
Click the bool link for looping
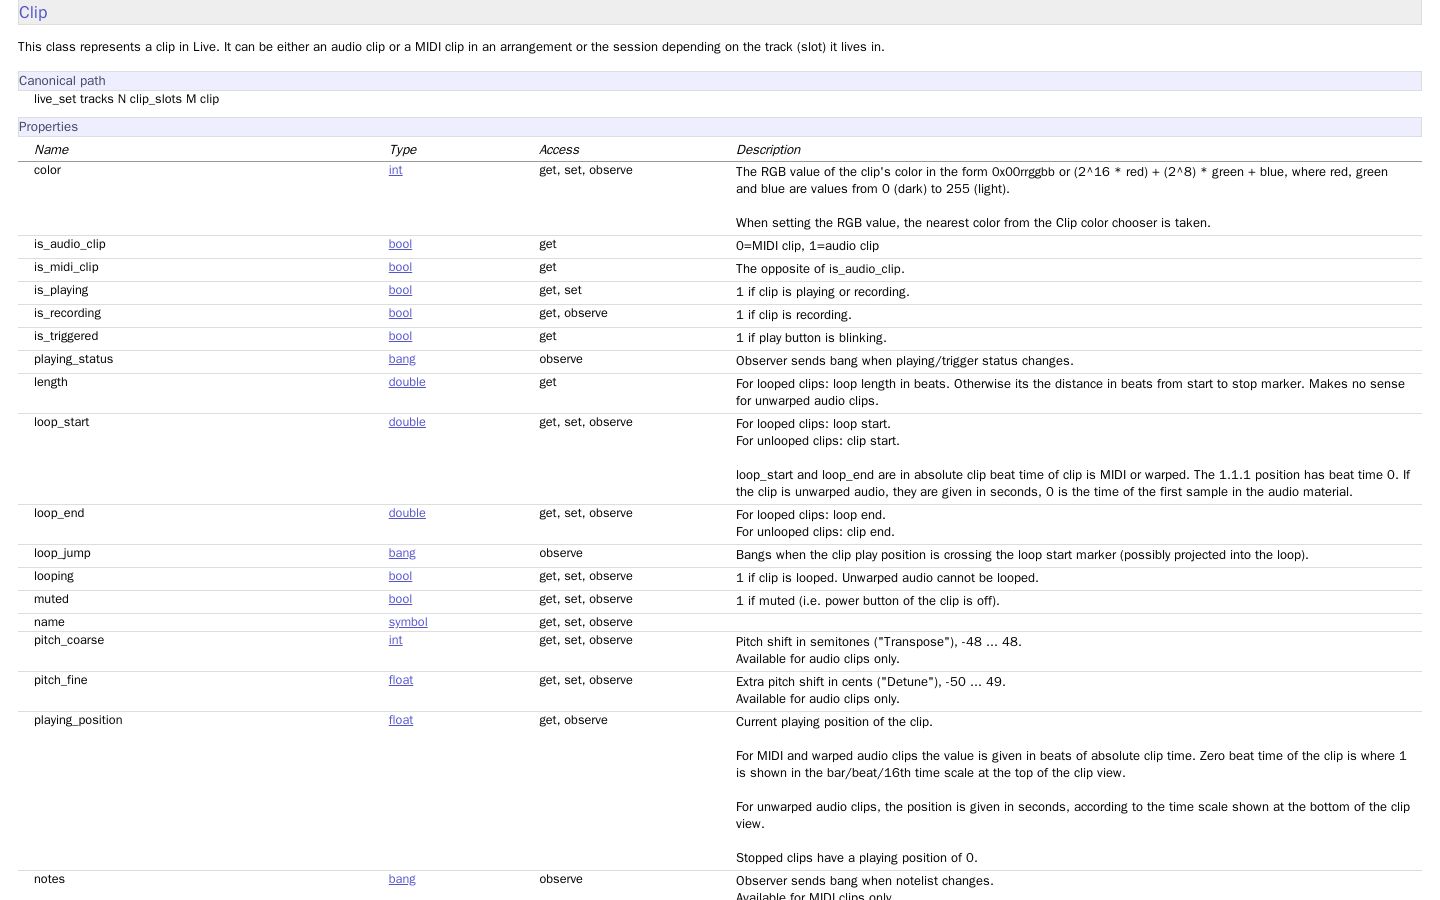click(400, 576)
